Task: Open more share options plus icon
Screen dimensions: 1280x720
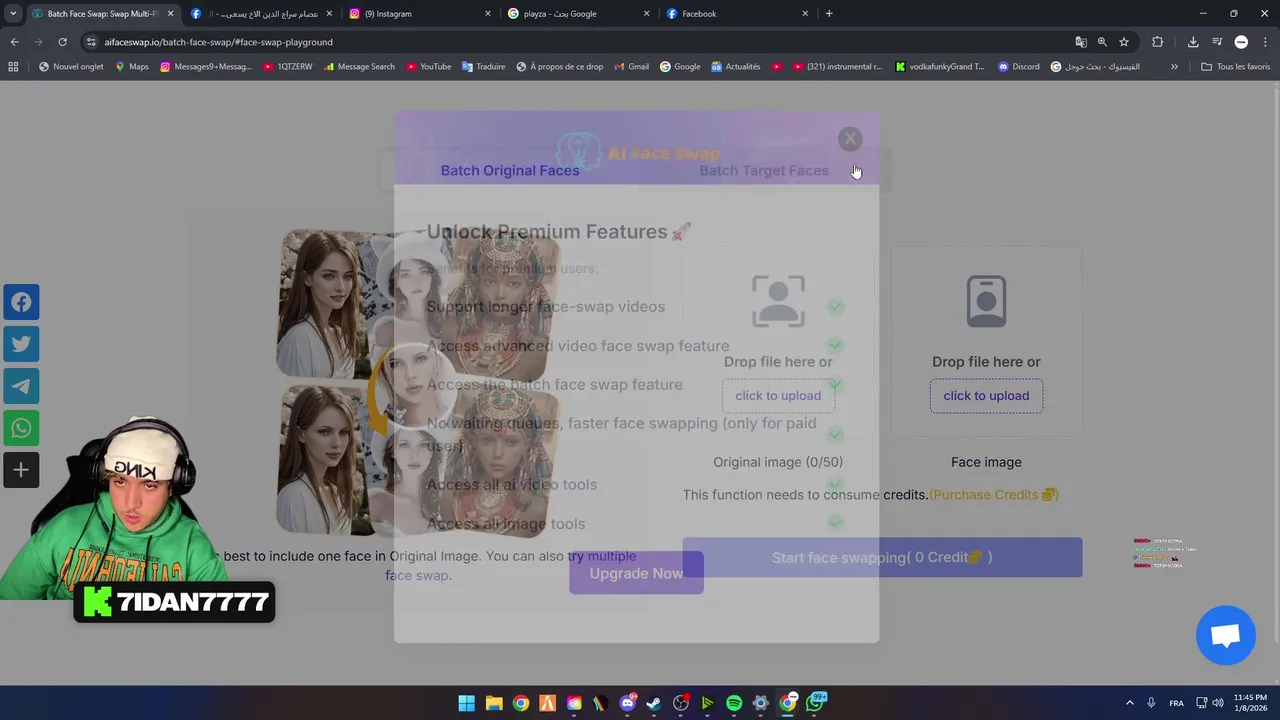Action: (21, 470)
